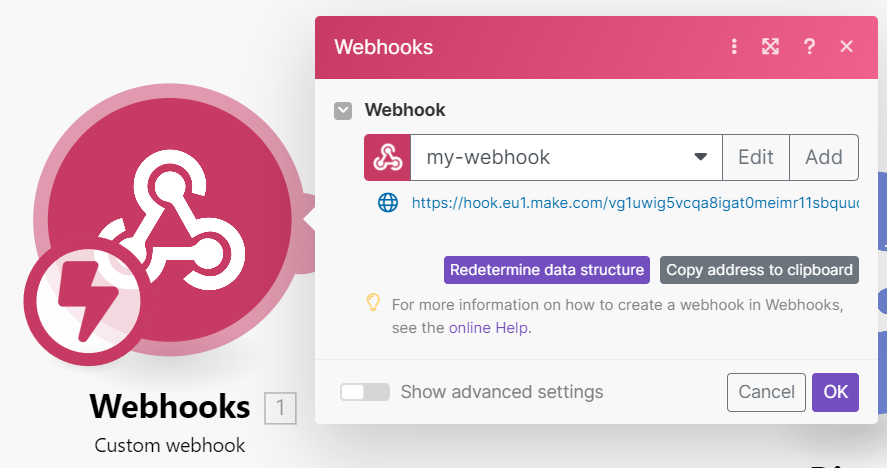The height and width of the screenshot is (468, 887).
Task: Cancel the webhook configuration
Action: click(x=766, y=392)
